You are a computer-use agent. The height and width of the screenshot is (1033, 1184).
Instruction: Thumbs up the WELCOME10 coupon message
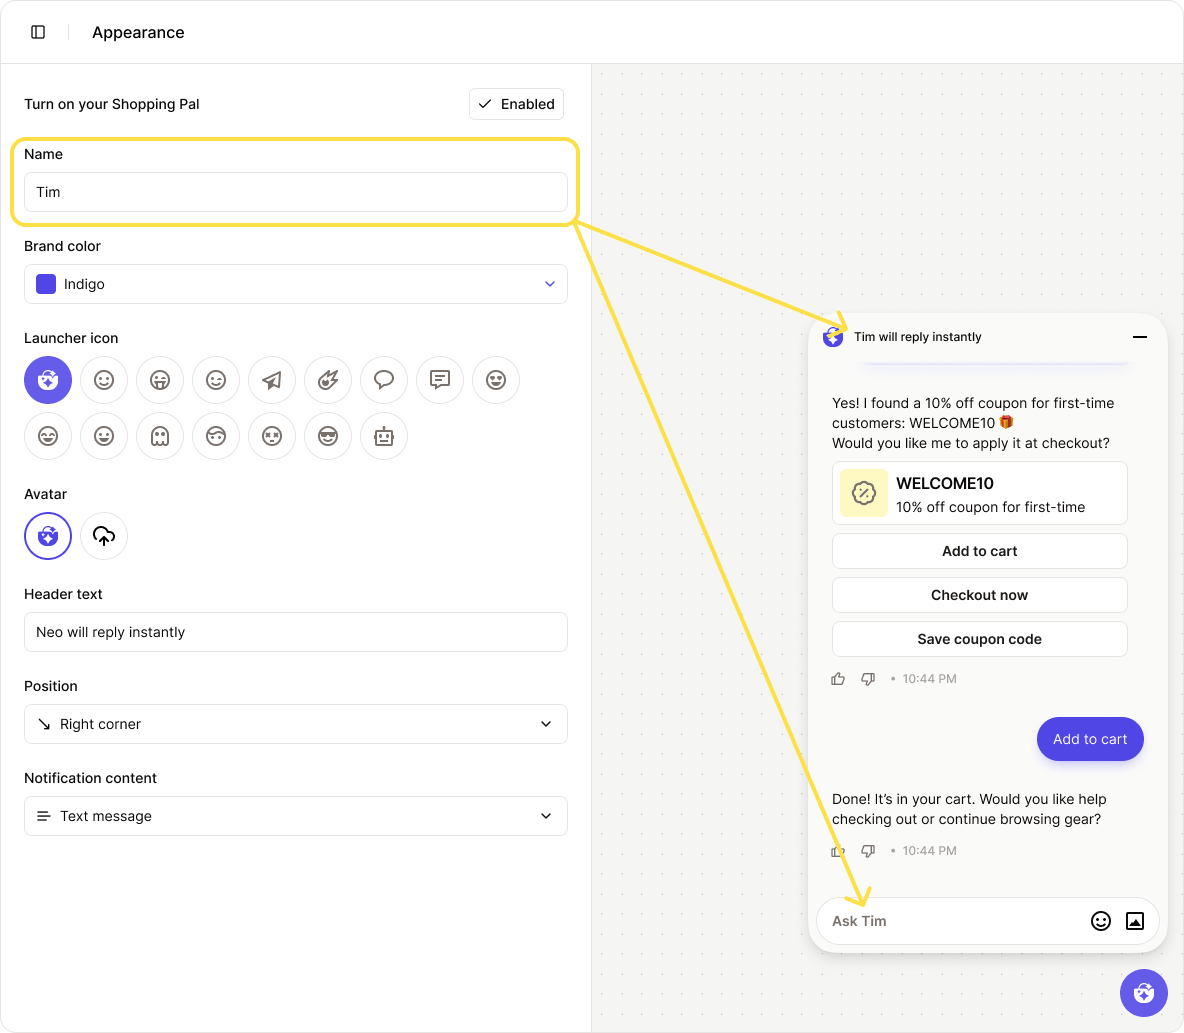tap(838, 679)
